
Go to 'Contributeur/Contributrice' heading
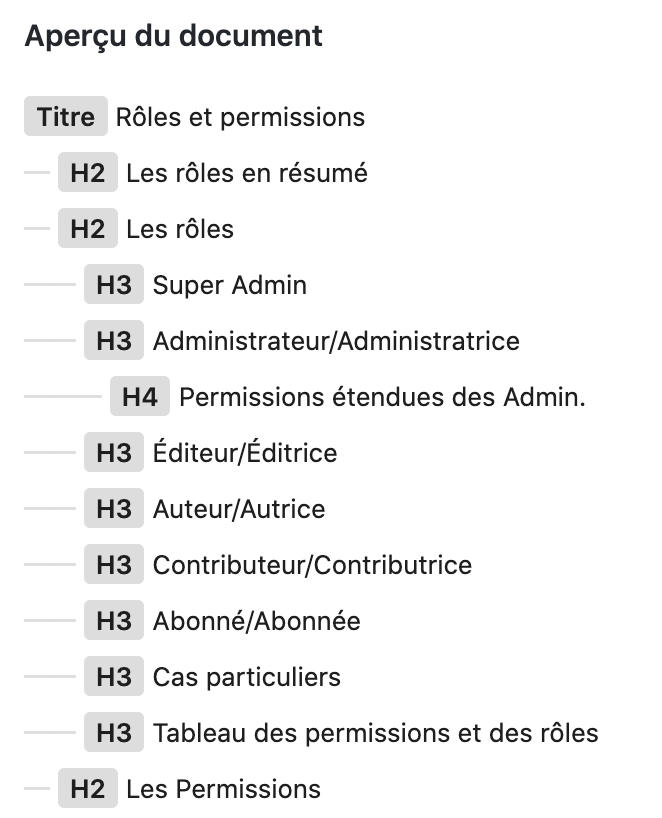[312, 564]
